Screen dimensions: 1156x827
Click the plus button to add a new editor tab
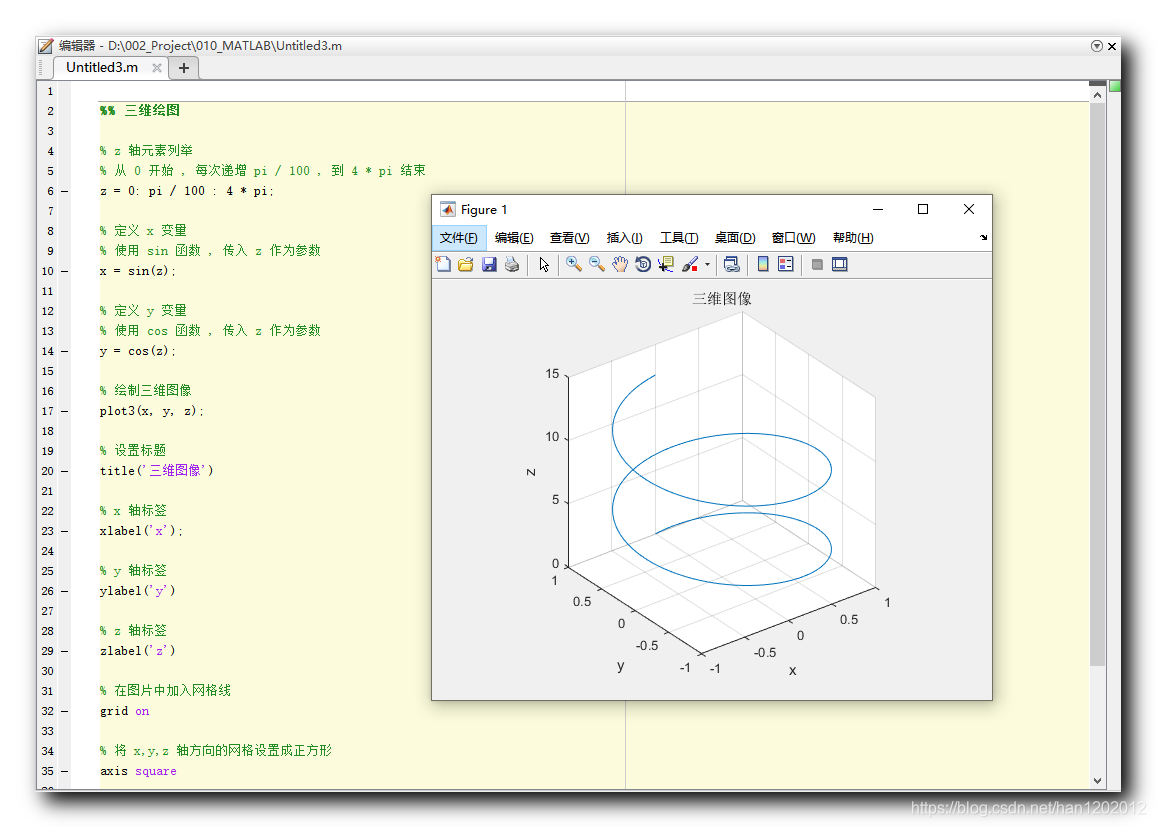[x=183, y=68]
